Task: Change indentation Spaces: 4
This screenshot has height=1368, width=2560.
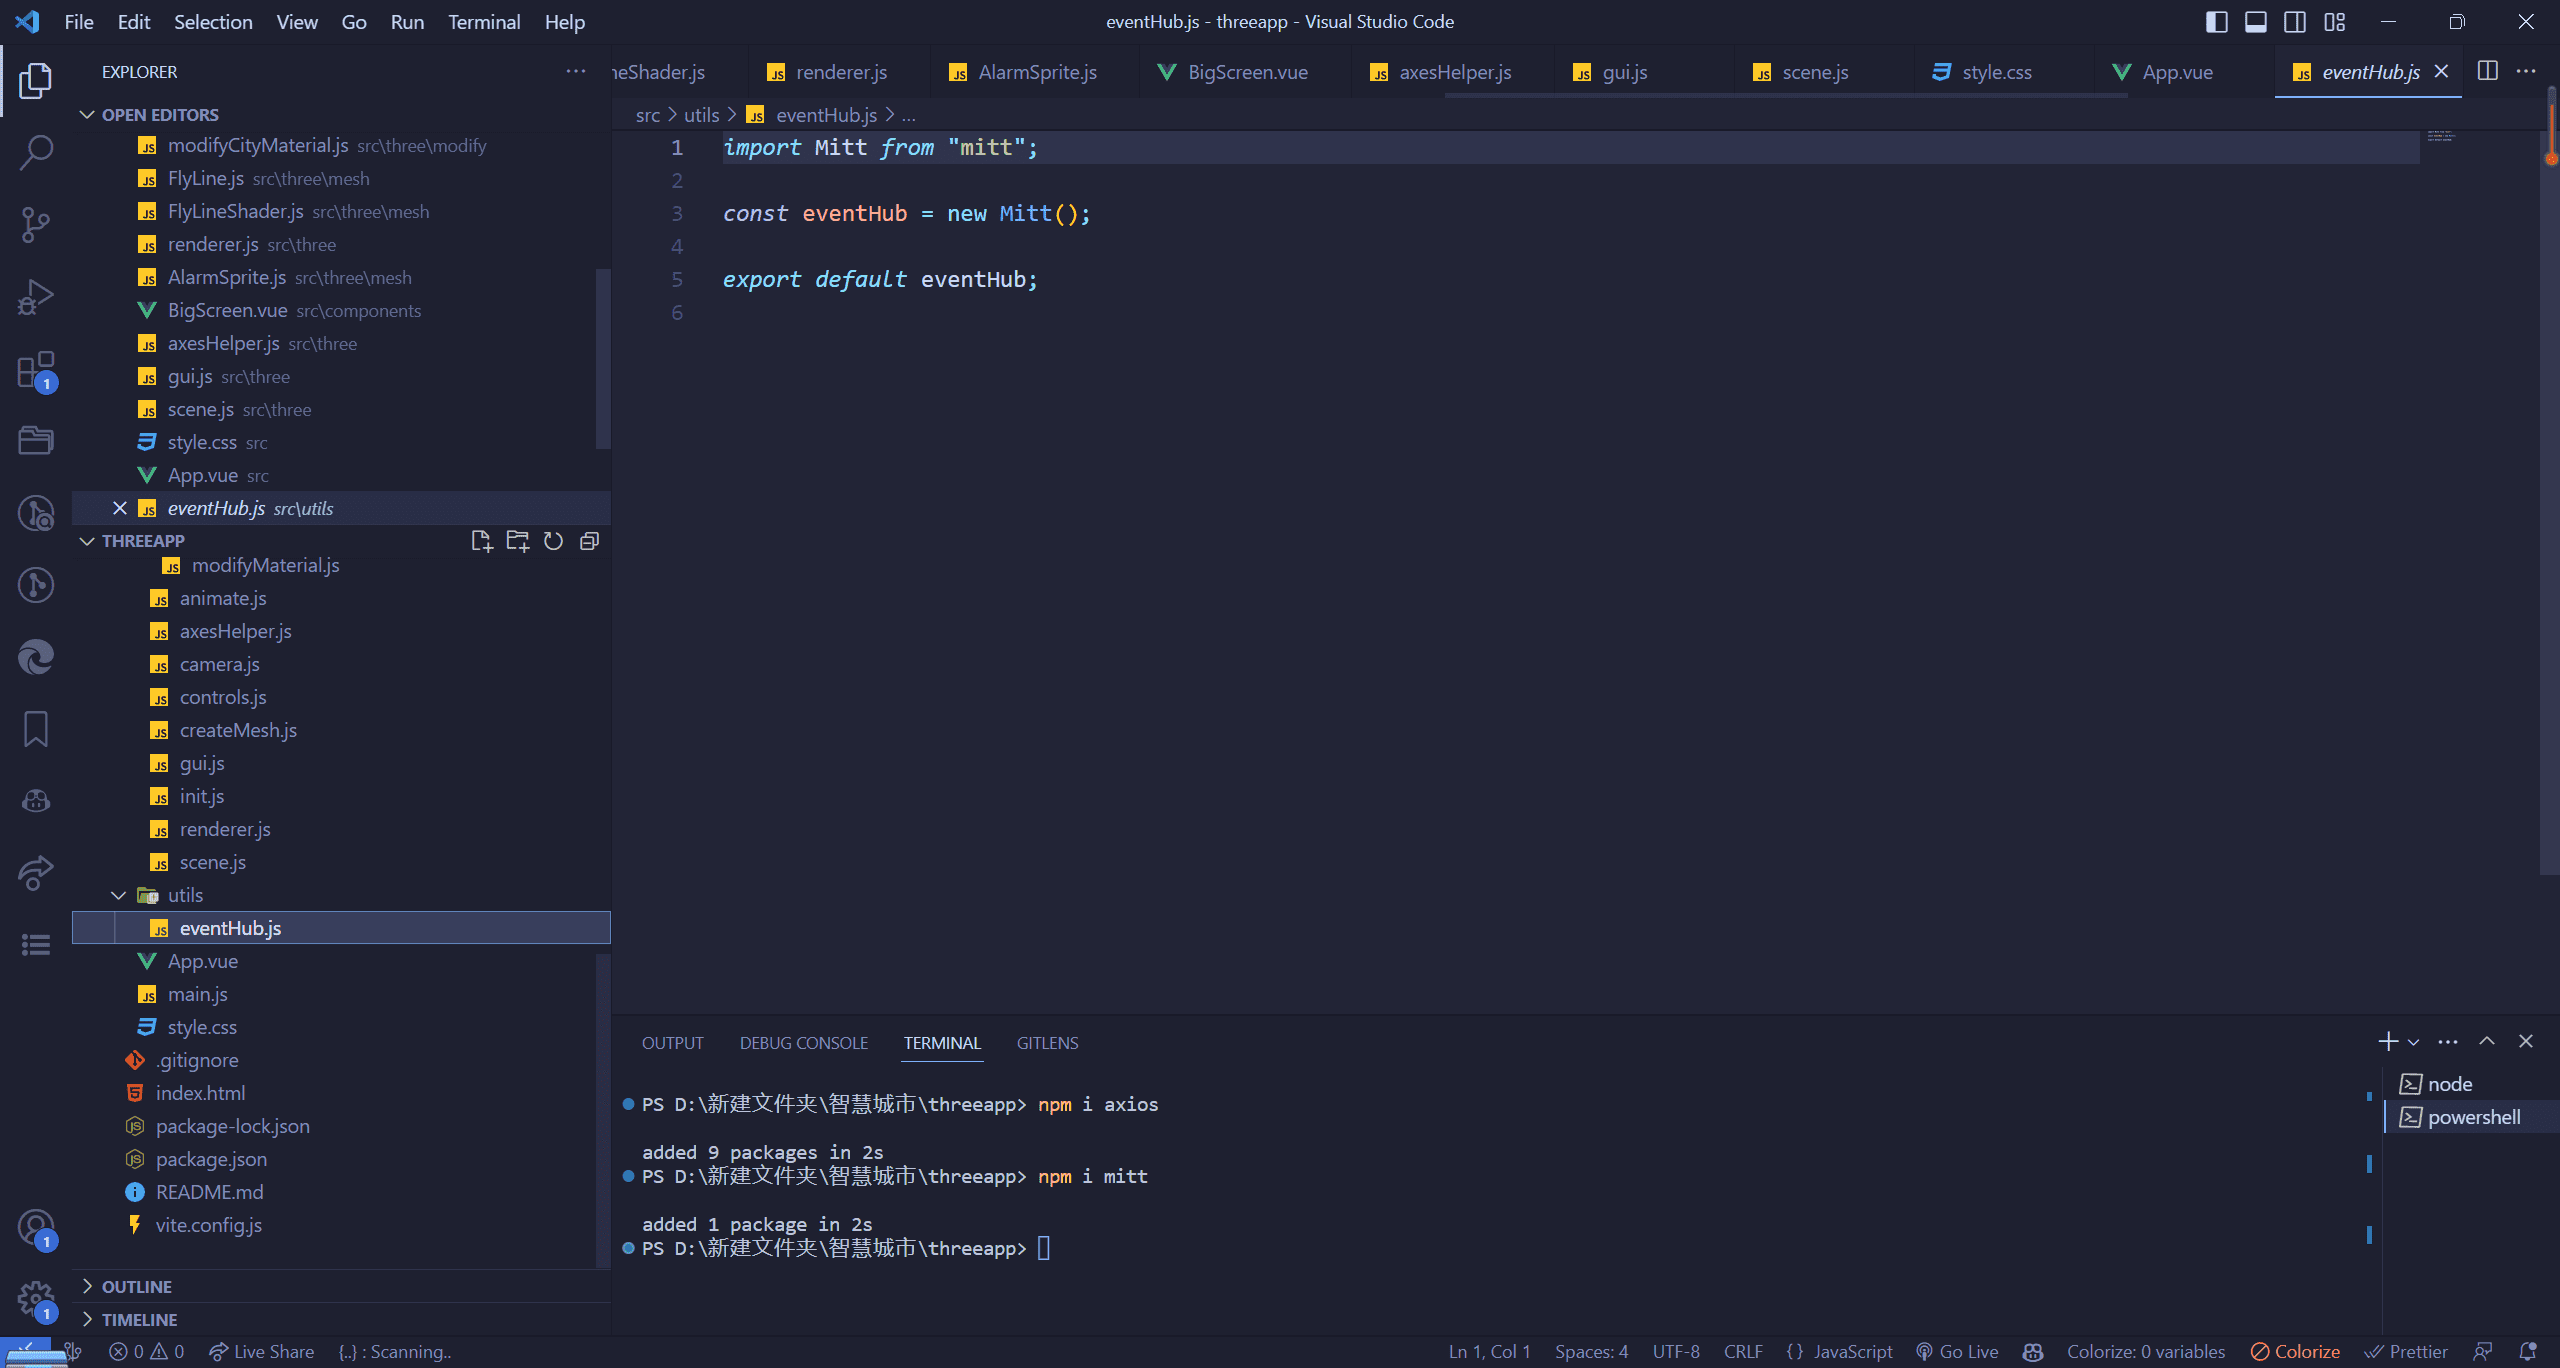Action: [1591, 1352]
